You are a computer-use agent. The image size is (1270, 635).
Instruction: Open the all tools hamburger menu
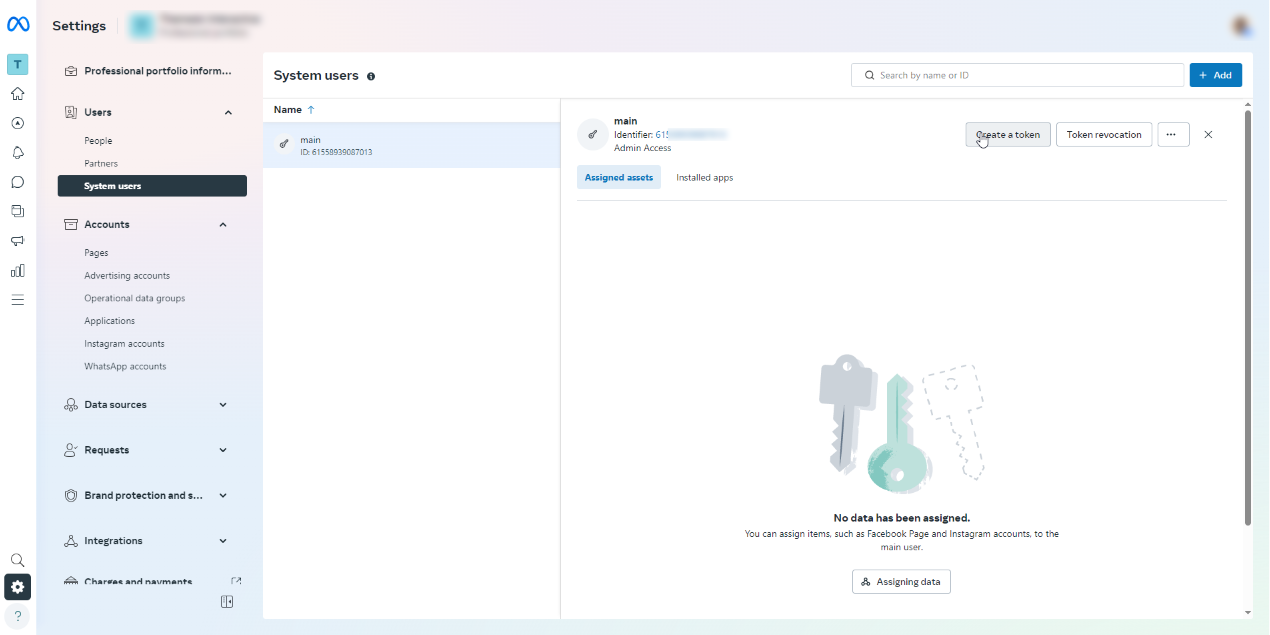[x=17, y=299]
